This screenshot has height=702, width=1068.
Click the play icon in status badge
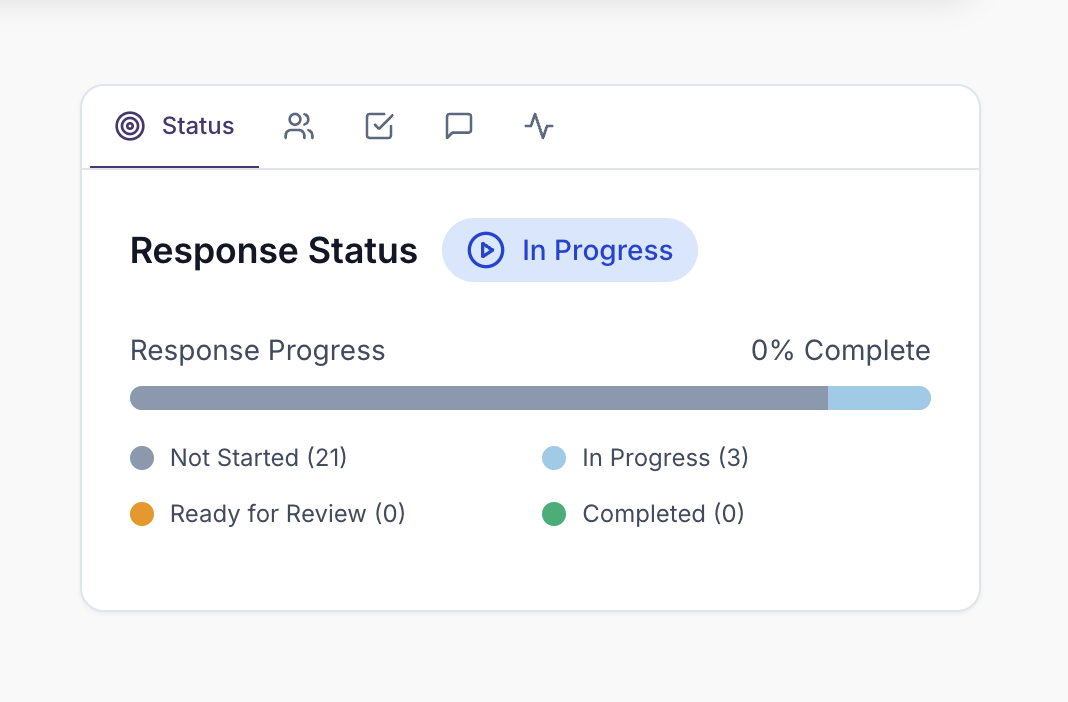tap(486, 250)
